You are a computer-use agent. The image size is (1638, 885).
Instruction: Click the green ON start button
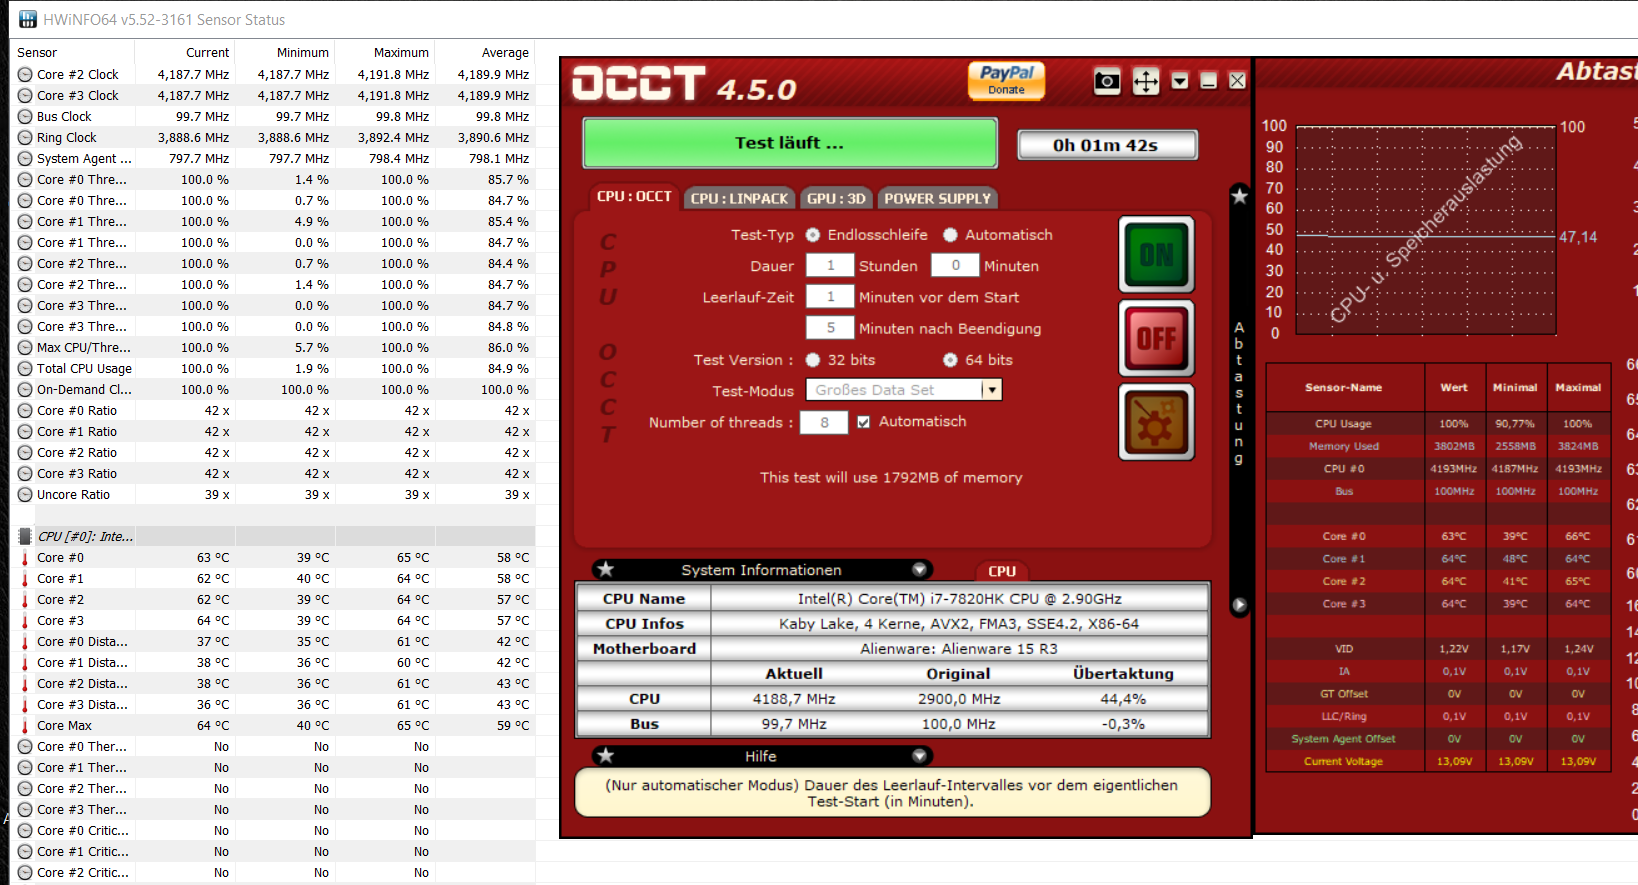(x=1156, y=254)
